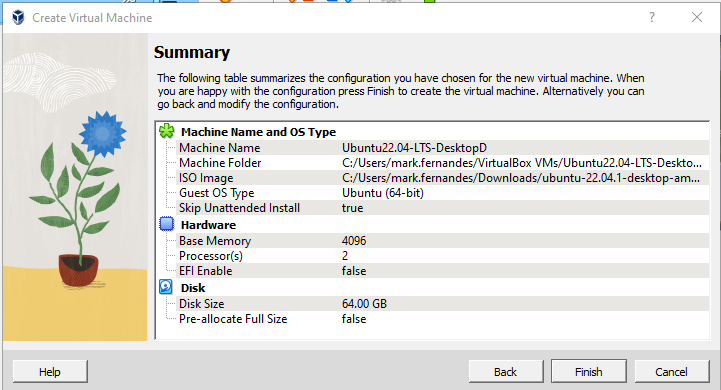Viewport: 721px width, 390px height.
Task: Click the true value for Skip Unattended Install
Action: click(x=353, y=208)
